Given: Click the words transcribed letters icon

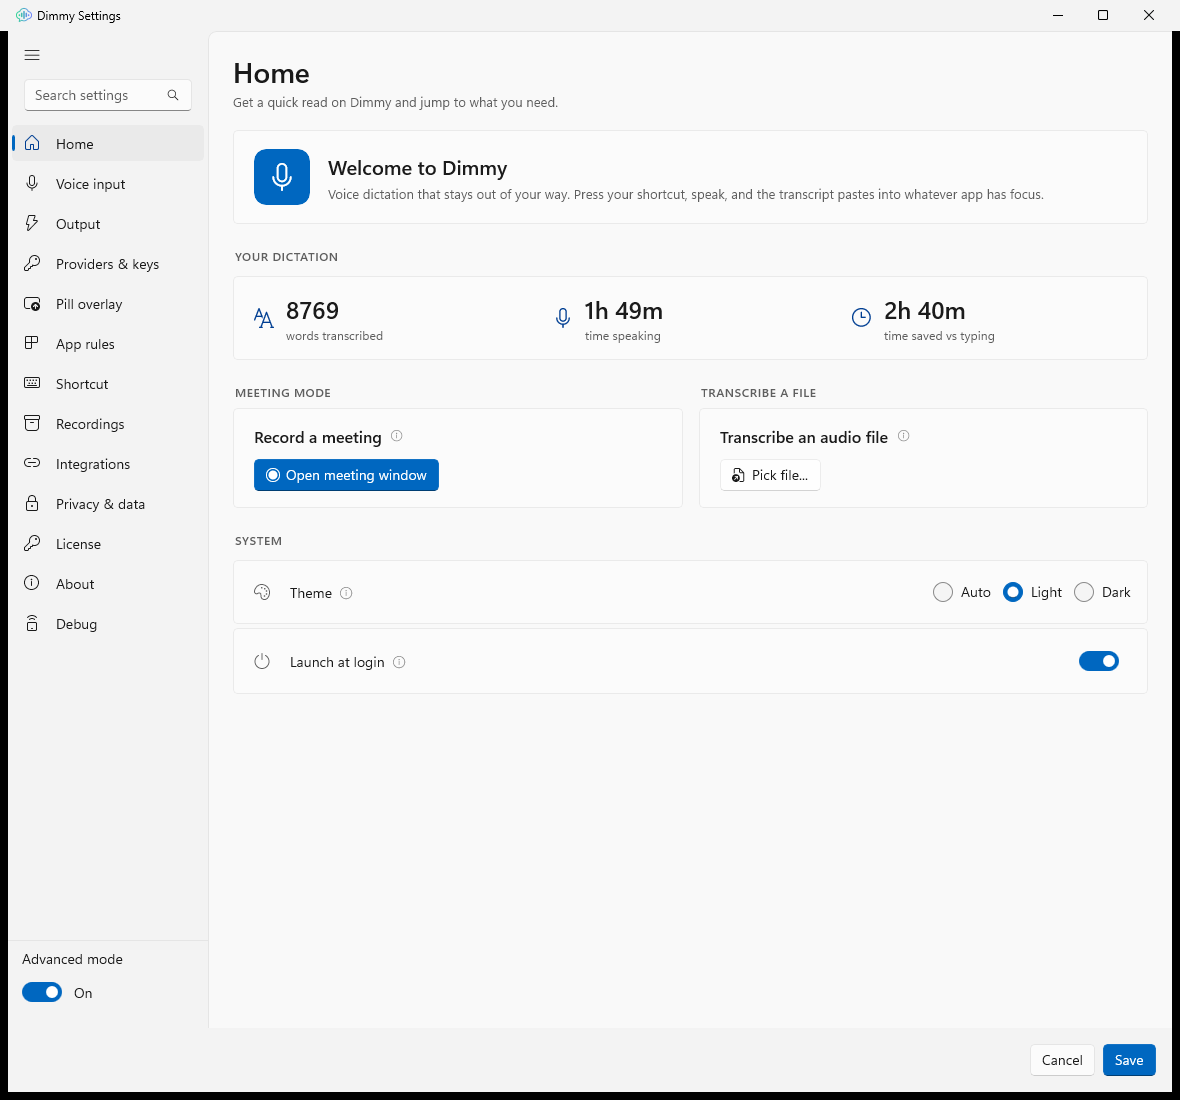Looking at the screenshot, I should pos(263,318).
